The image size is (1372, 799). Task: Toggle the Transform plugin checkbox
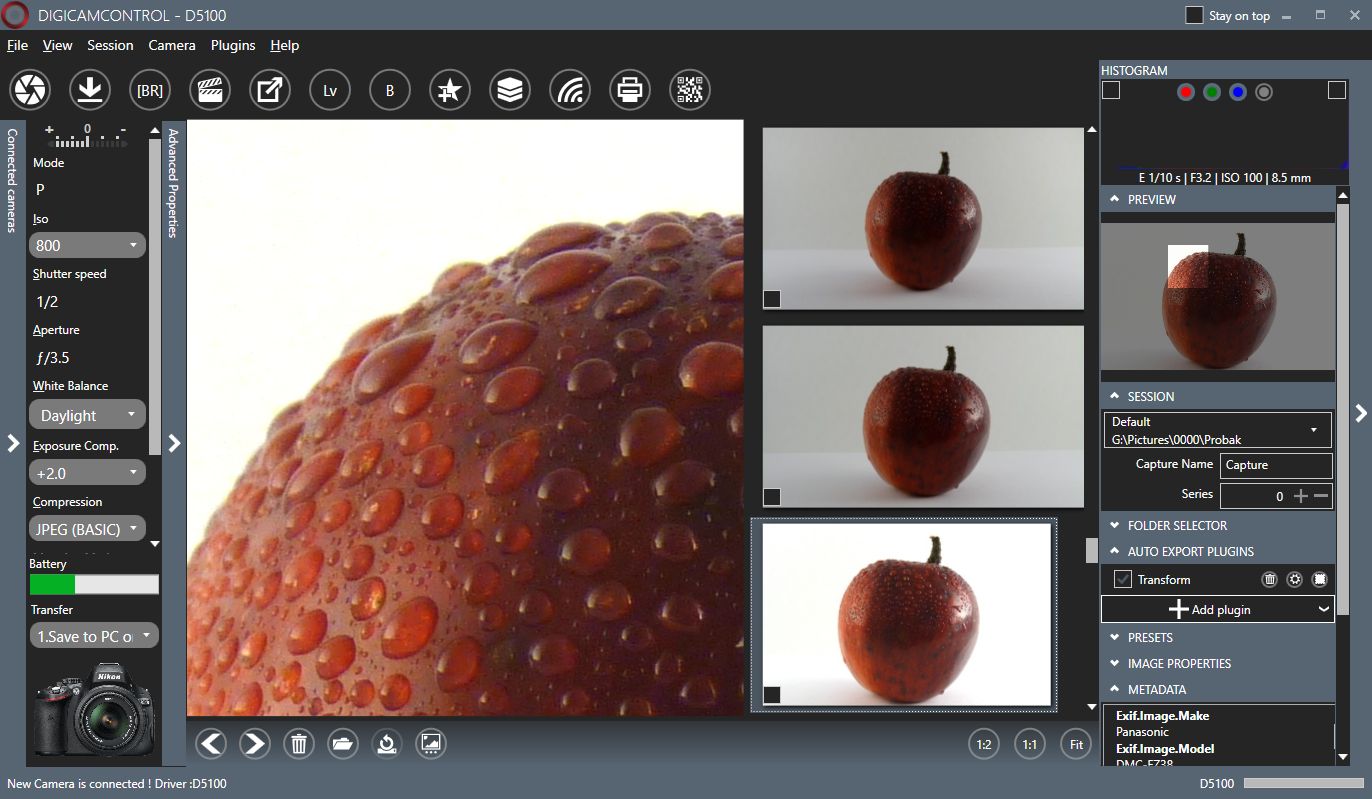coord(1123,579)
